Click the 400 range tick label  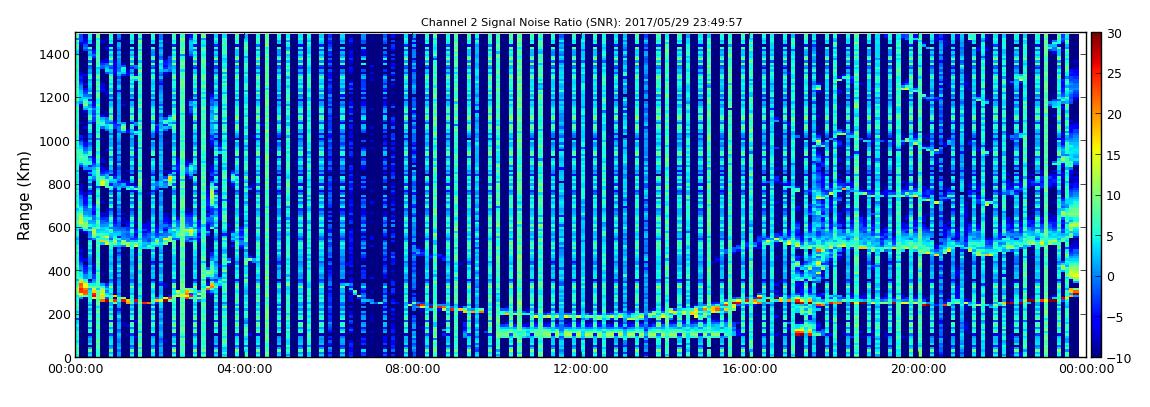[60, 271]
